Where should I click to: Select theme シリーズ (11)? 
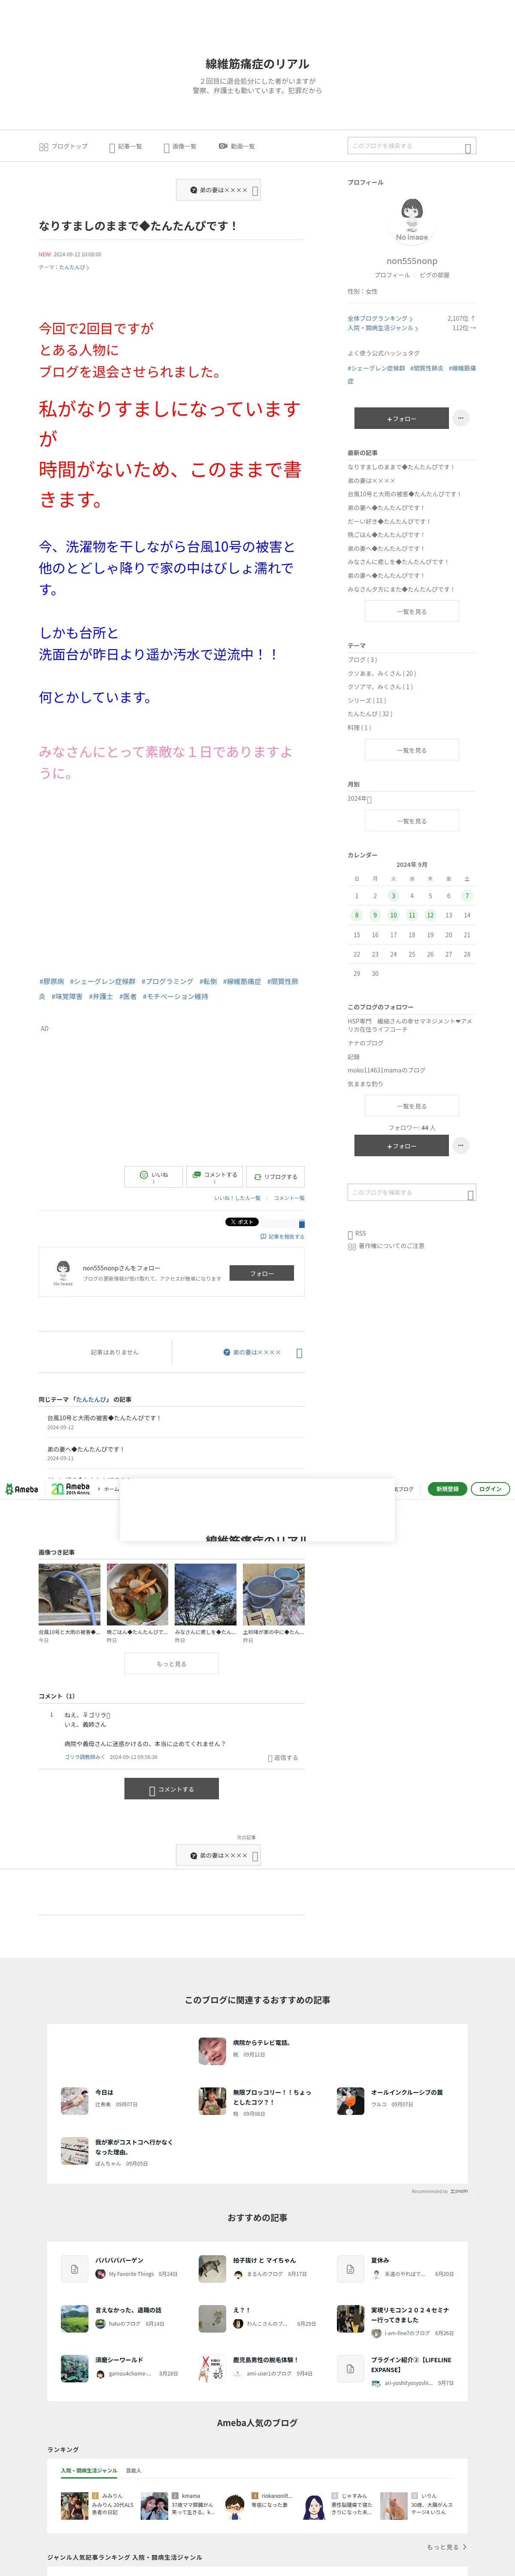[x=367, y=700]
